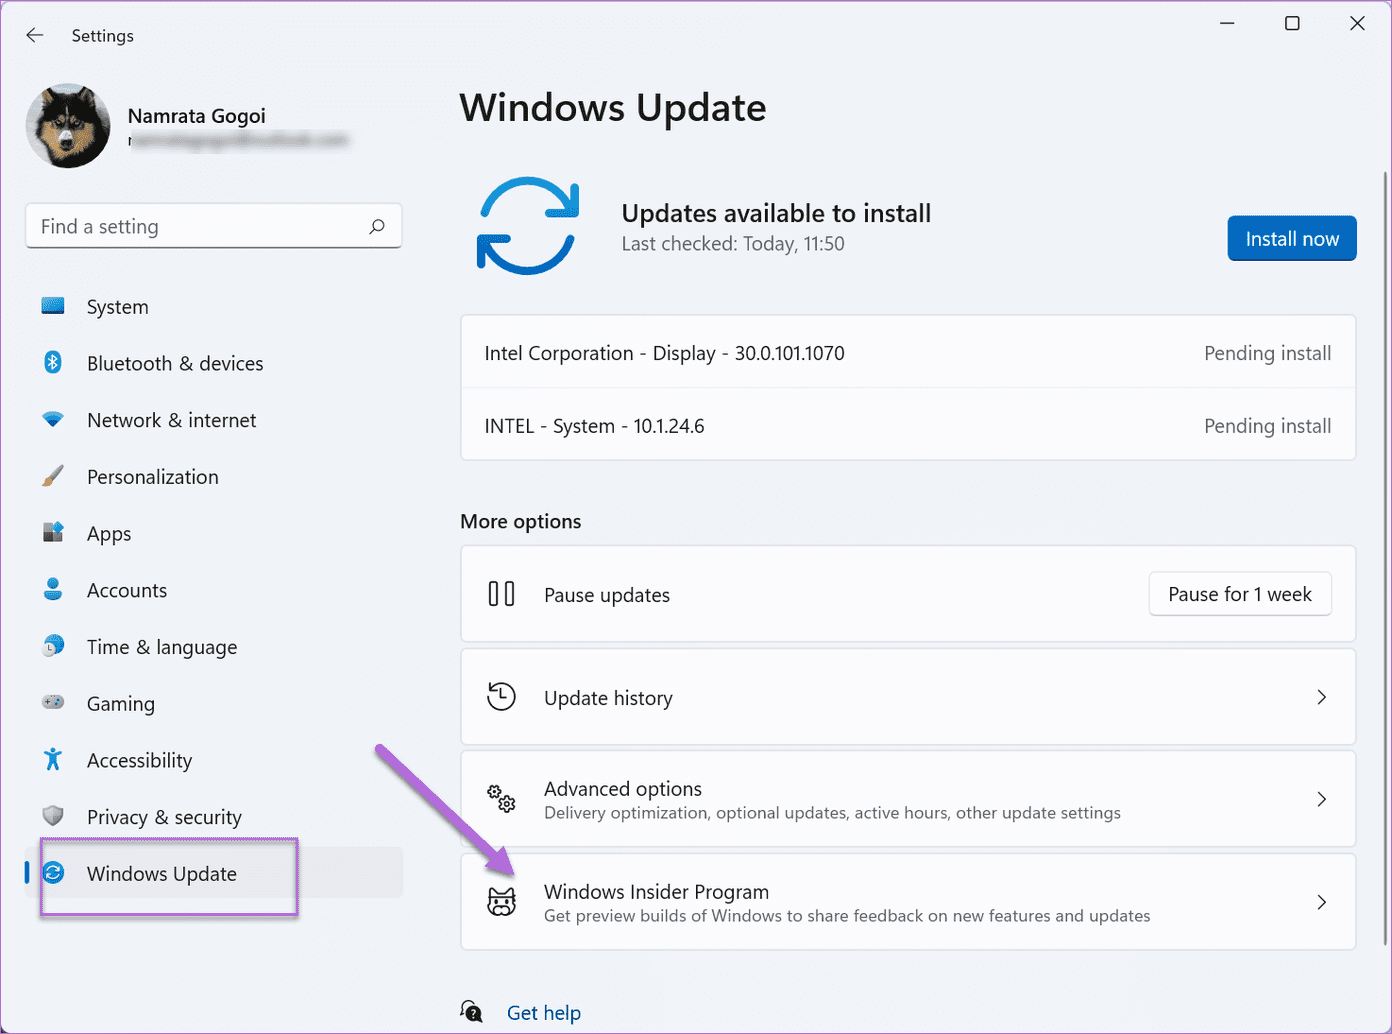Open System settings
This screenshot has width=1392, height=1034.
(214, 307)
